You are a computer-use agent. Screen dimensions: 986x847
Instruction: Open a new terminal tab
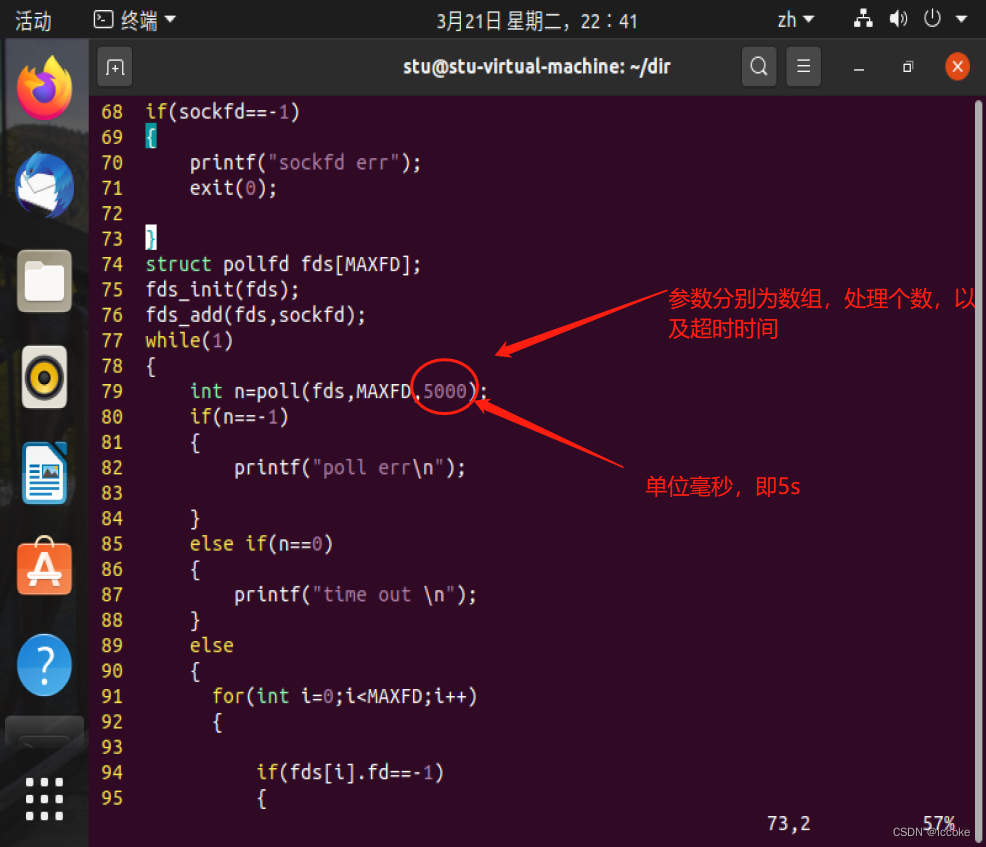(115, 67)
